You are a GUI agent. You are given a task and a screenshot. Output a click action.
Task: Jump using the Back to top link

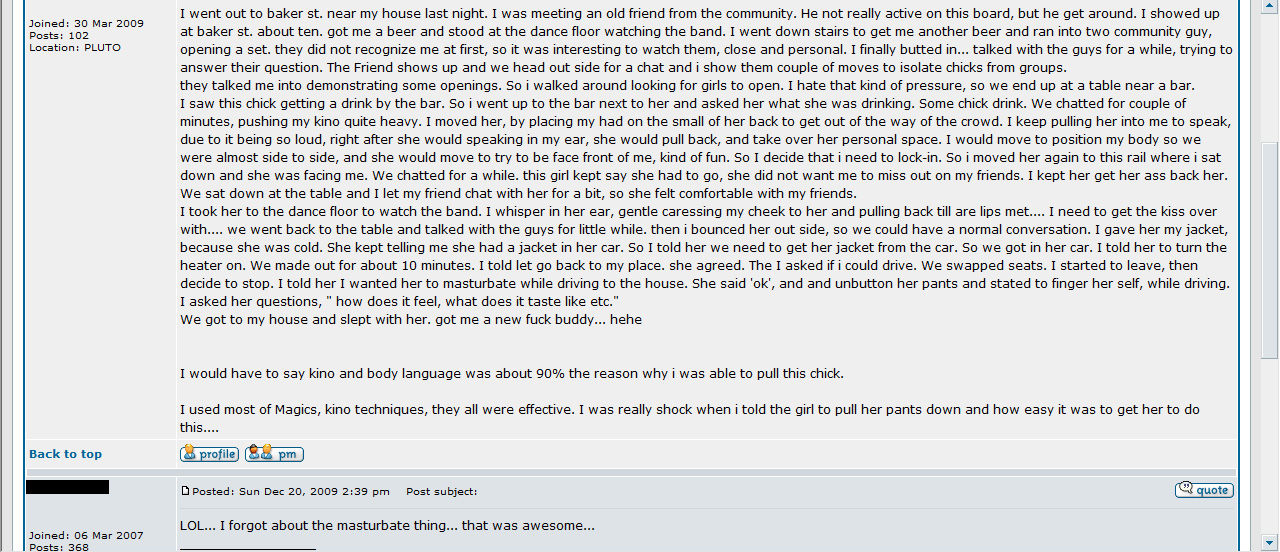click(x=65, y=454)
